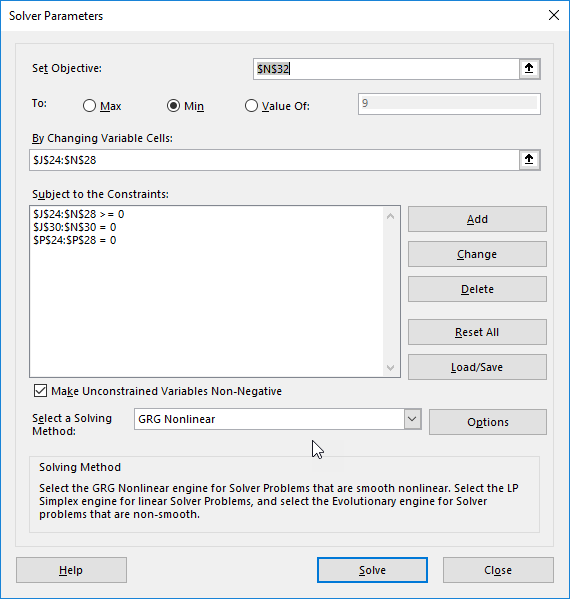Viewport: 570px width, 599px height.
Task: Click constraints list scroll down arrow
Action: [x=390, y=367]
